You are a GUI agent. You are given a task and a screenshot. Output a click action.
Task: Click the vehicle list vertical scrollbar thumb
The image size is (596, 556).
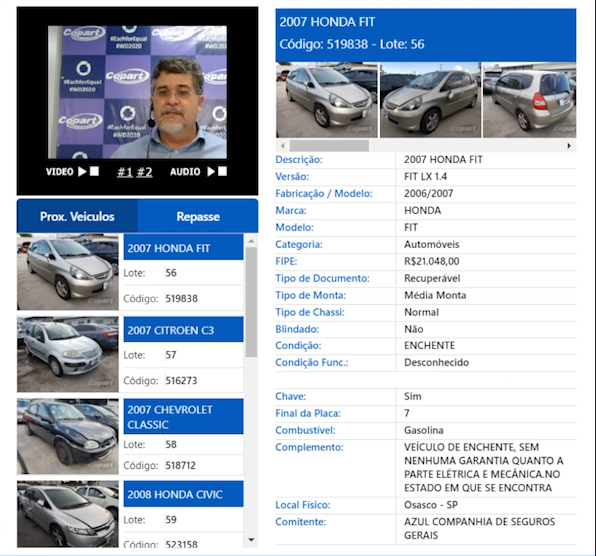tap(251, 302)
